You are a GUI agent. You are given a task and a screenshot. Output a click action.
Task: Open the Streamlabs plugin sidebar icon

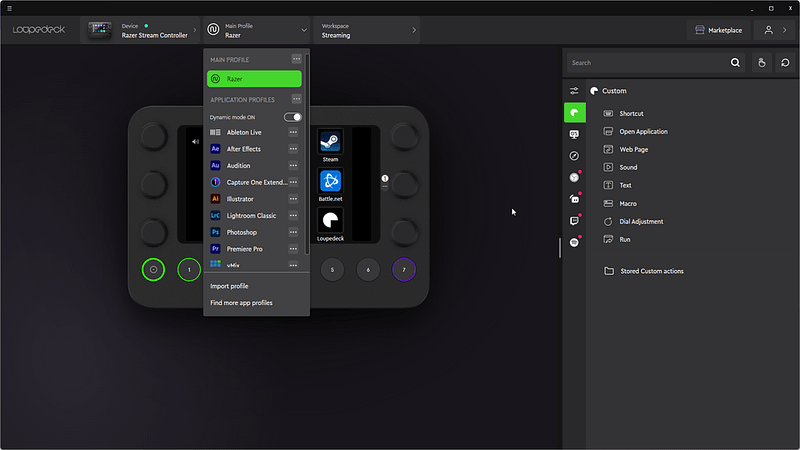(574, 199)
